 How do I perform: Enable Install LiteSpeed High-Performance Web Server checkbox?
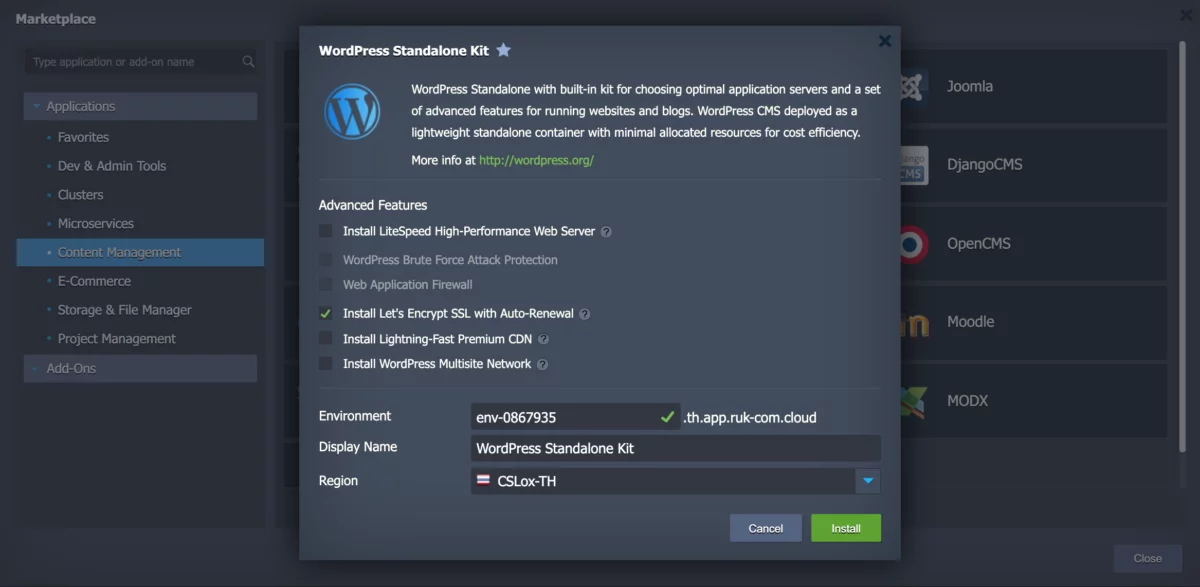(x=326, y=231)
